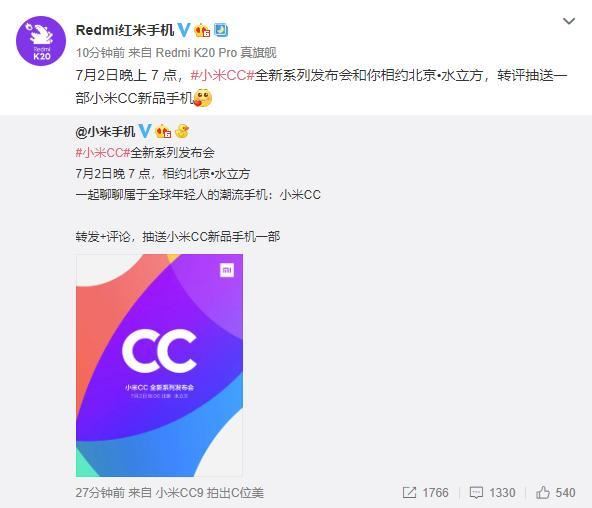Click the 小米CC9 拍出C位美 source link
The height and width of the screenshot is (508, 592).
pos(210,493)
